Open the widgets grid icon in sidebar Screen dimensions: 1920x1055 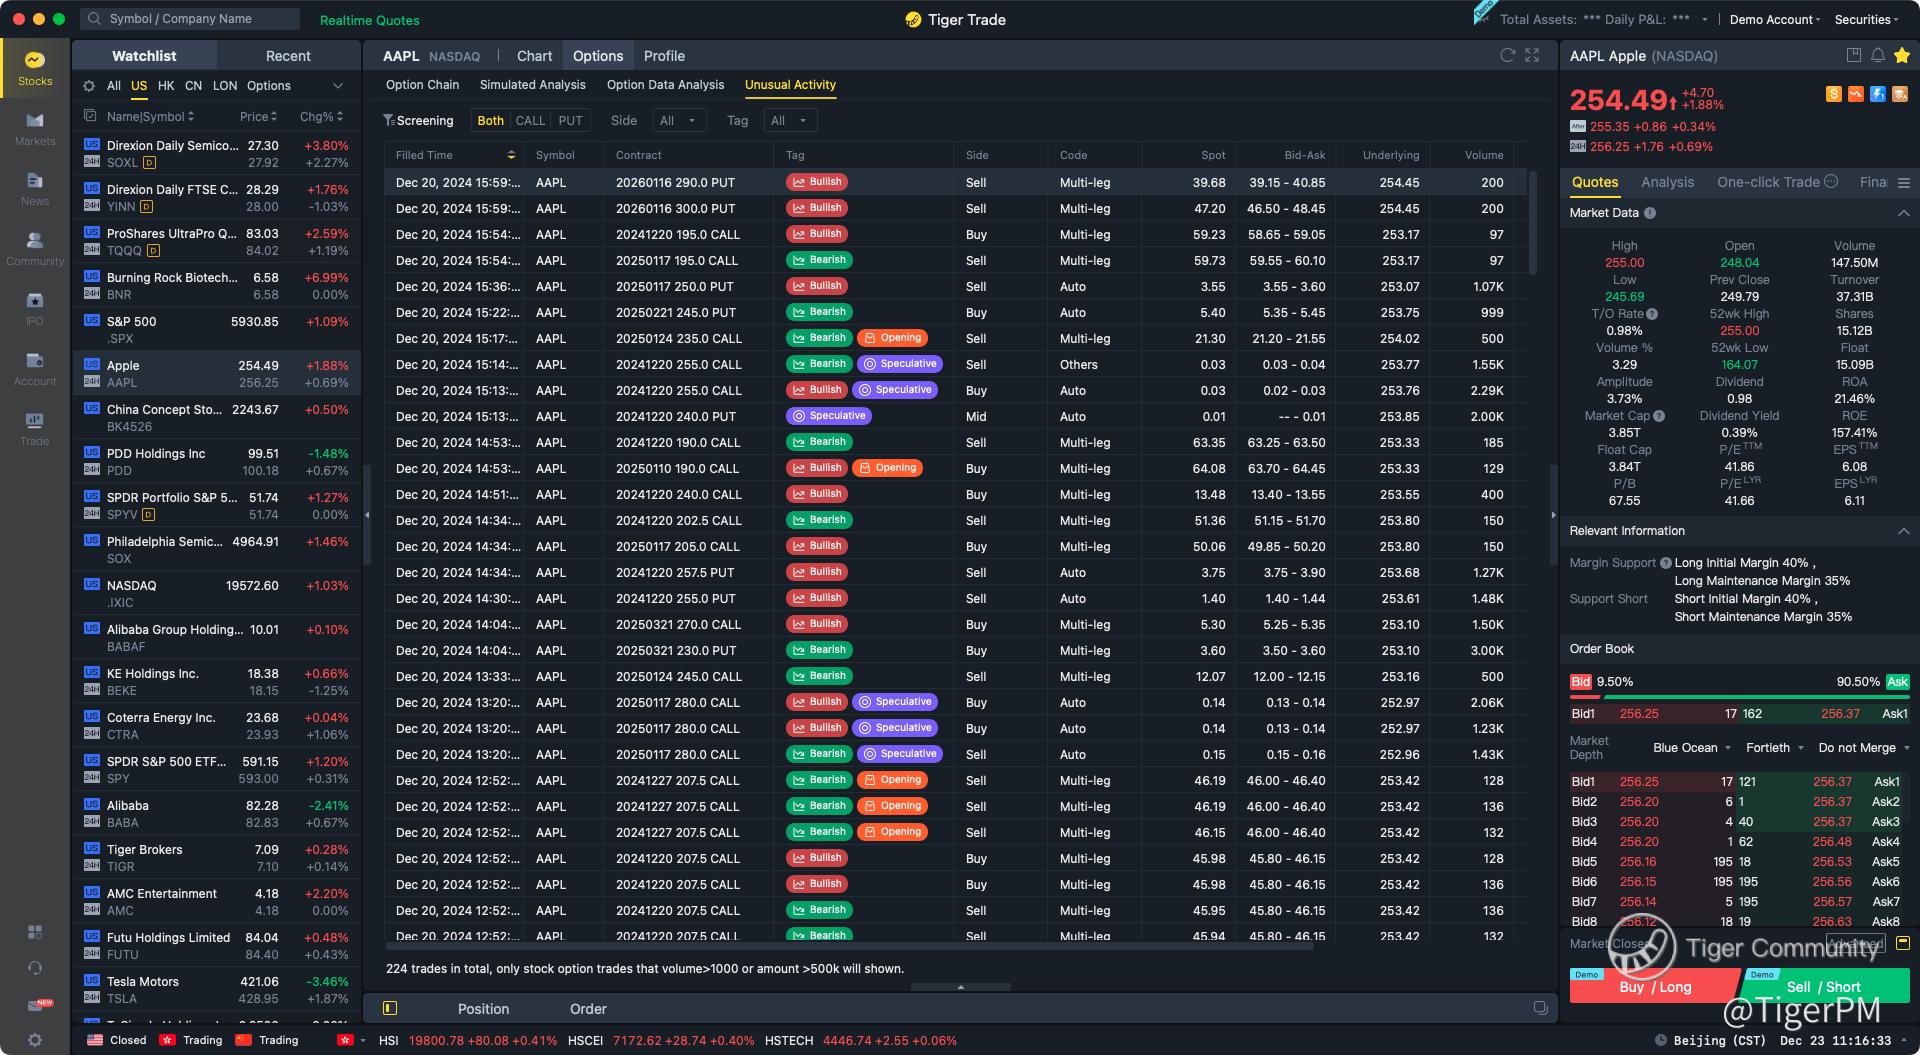coord(35,932)
